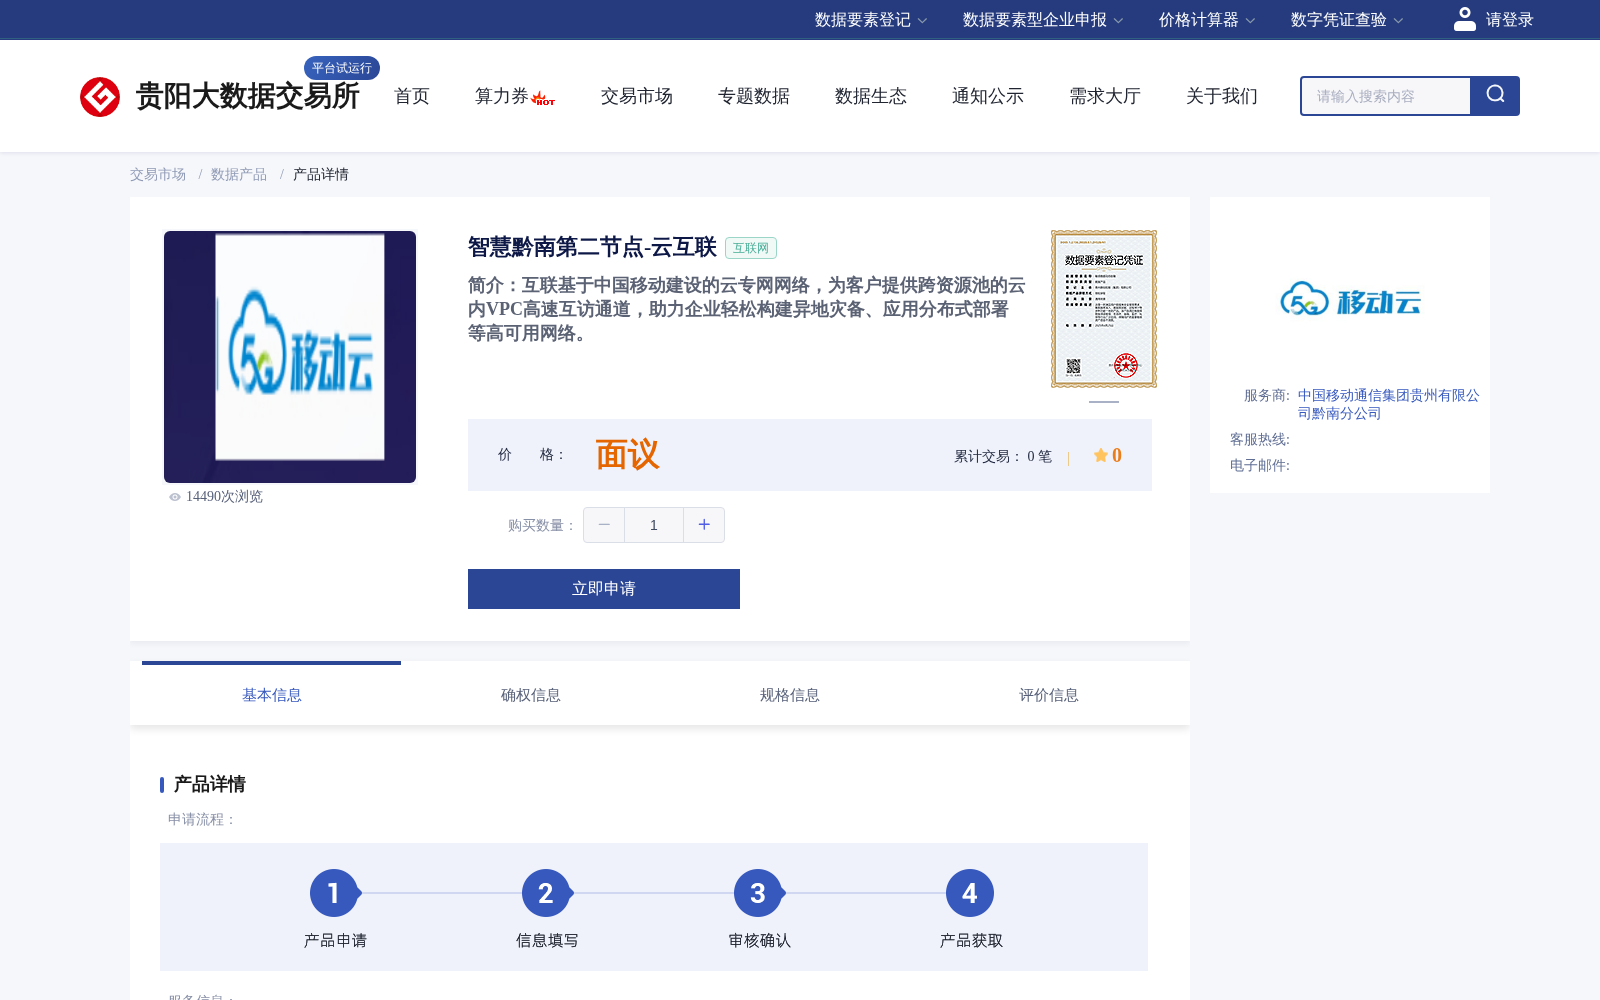This screenshot has height=1000, width=1600.
Task: Open the 数据生态 nav item
Action: point(871,96)
